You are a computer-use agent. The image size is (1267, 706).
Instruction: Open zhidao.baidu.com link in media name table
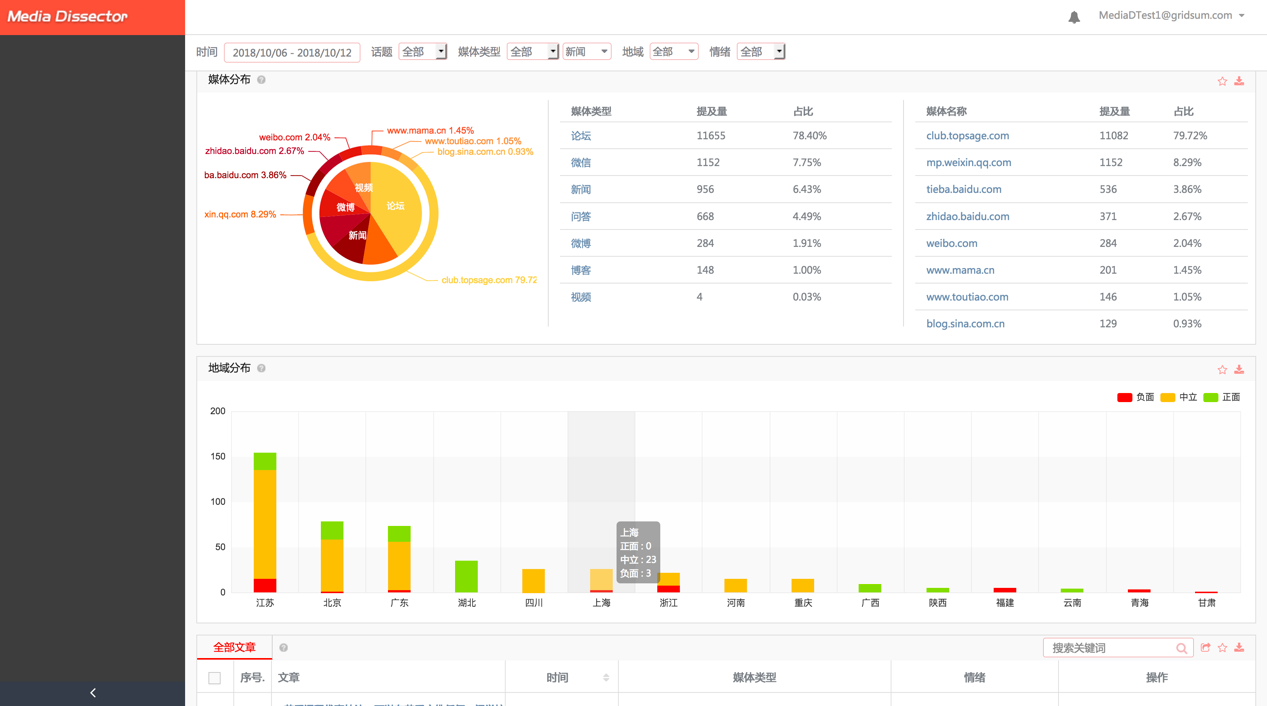[x=967, y=217]
